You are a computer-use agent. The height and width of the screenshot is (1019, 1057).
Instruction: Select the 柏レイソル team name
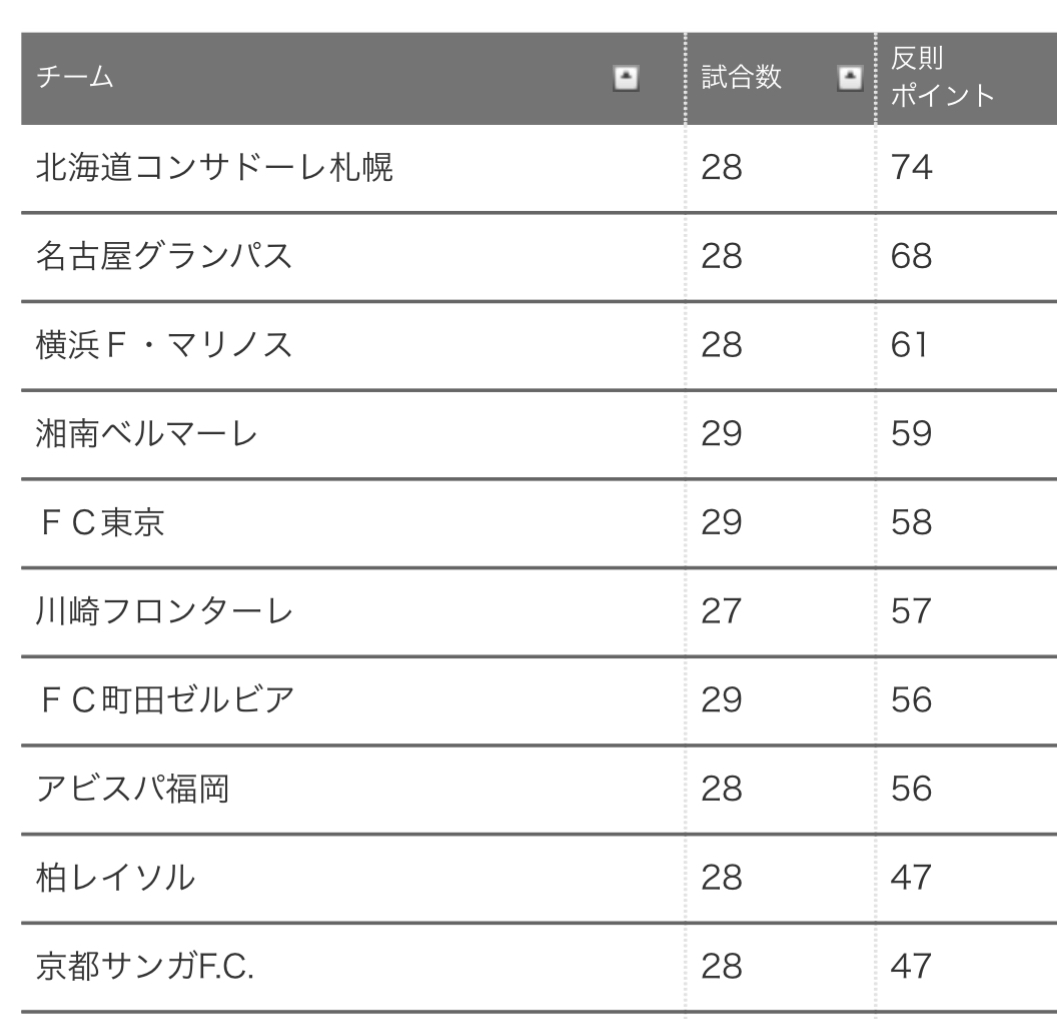tap(115, 877)
